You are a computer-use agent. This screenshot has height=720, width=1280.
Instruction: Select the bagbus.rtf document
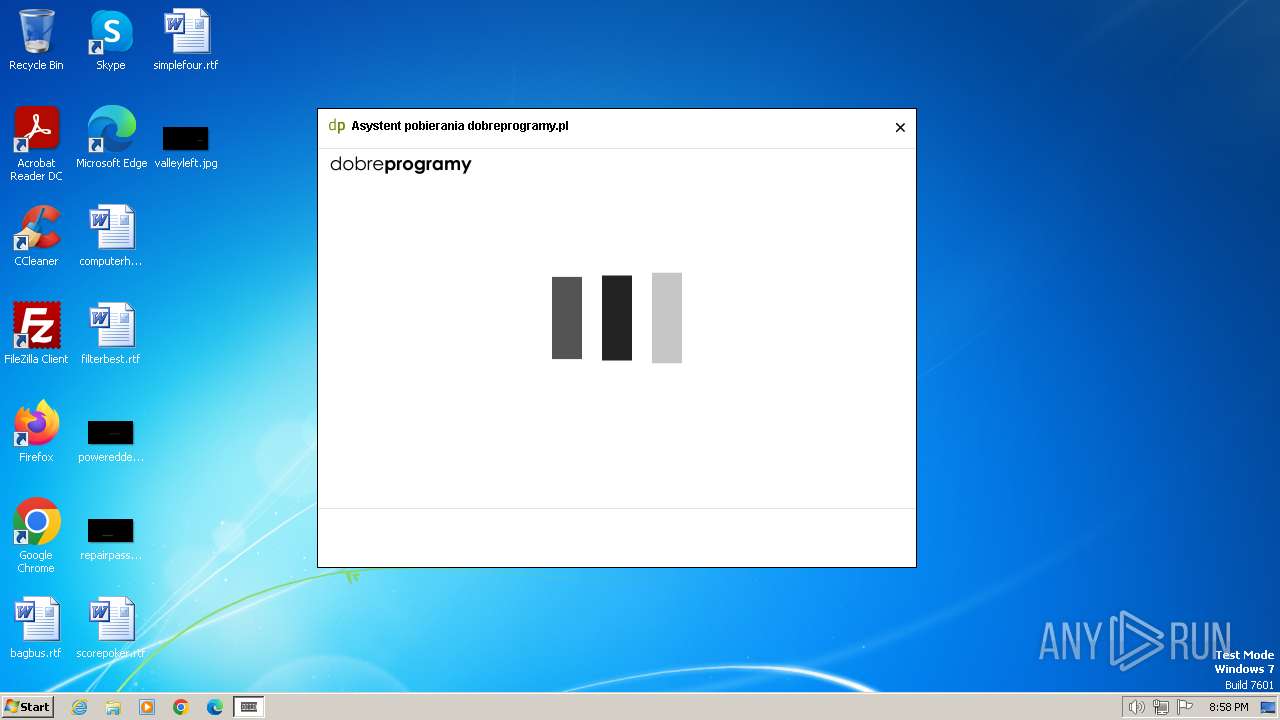tap(36, 628)
